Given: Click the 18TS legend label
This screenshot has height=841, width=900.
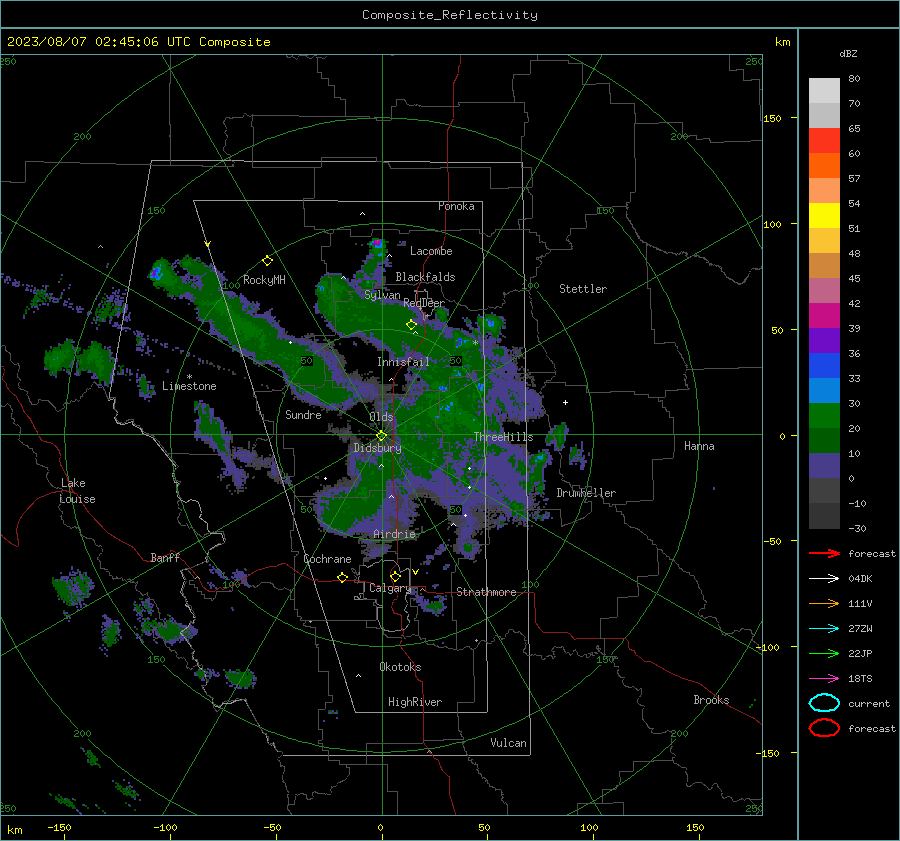Looking at the screenshot, I should point(860,679).
